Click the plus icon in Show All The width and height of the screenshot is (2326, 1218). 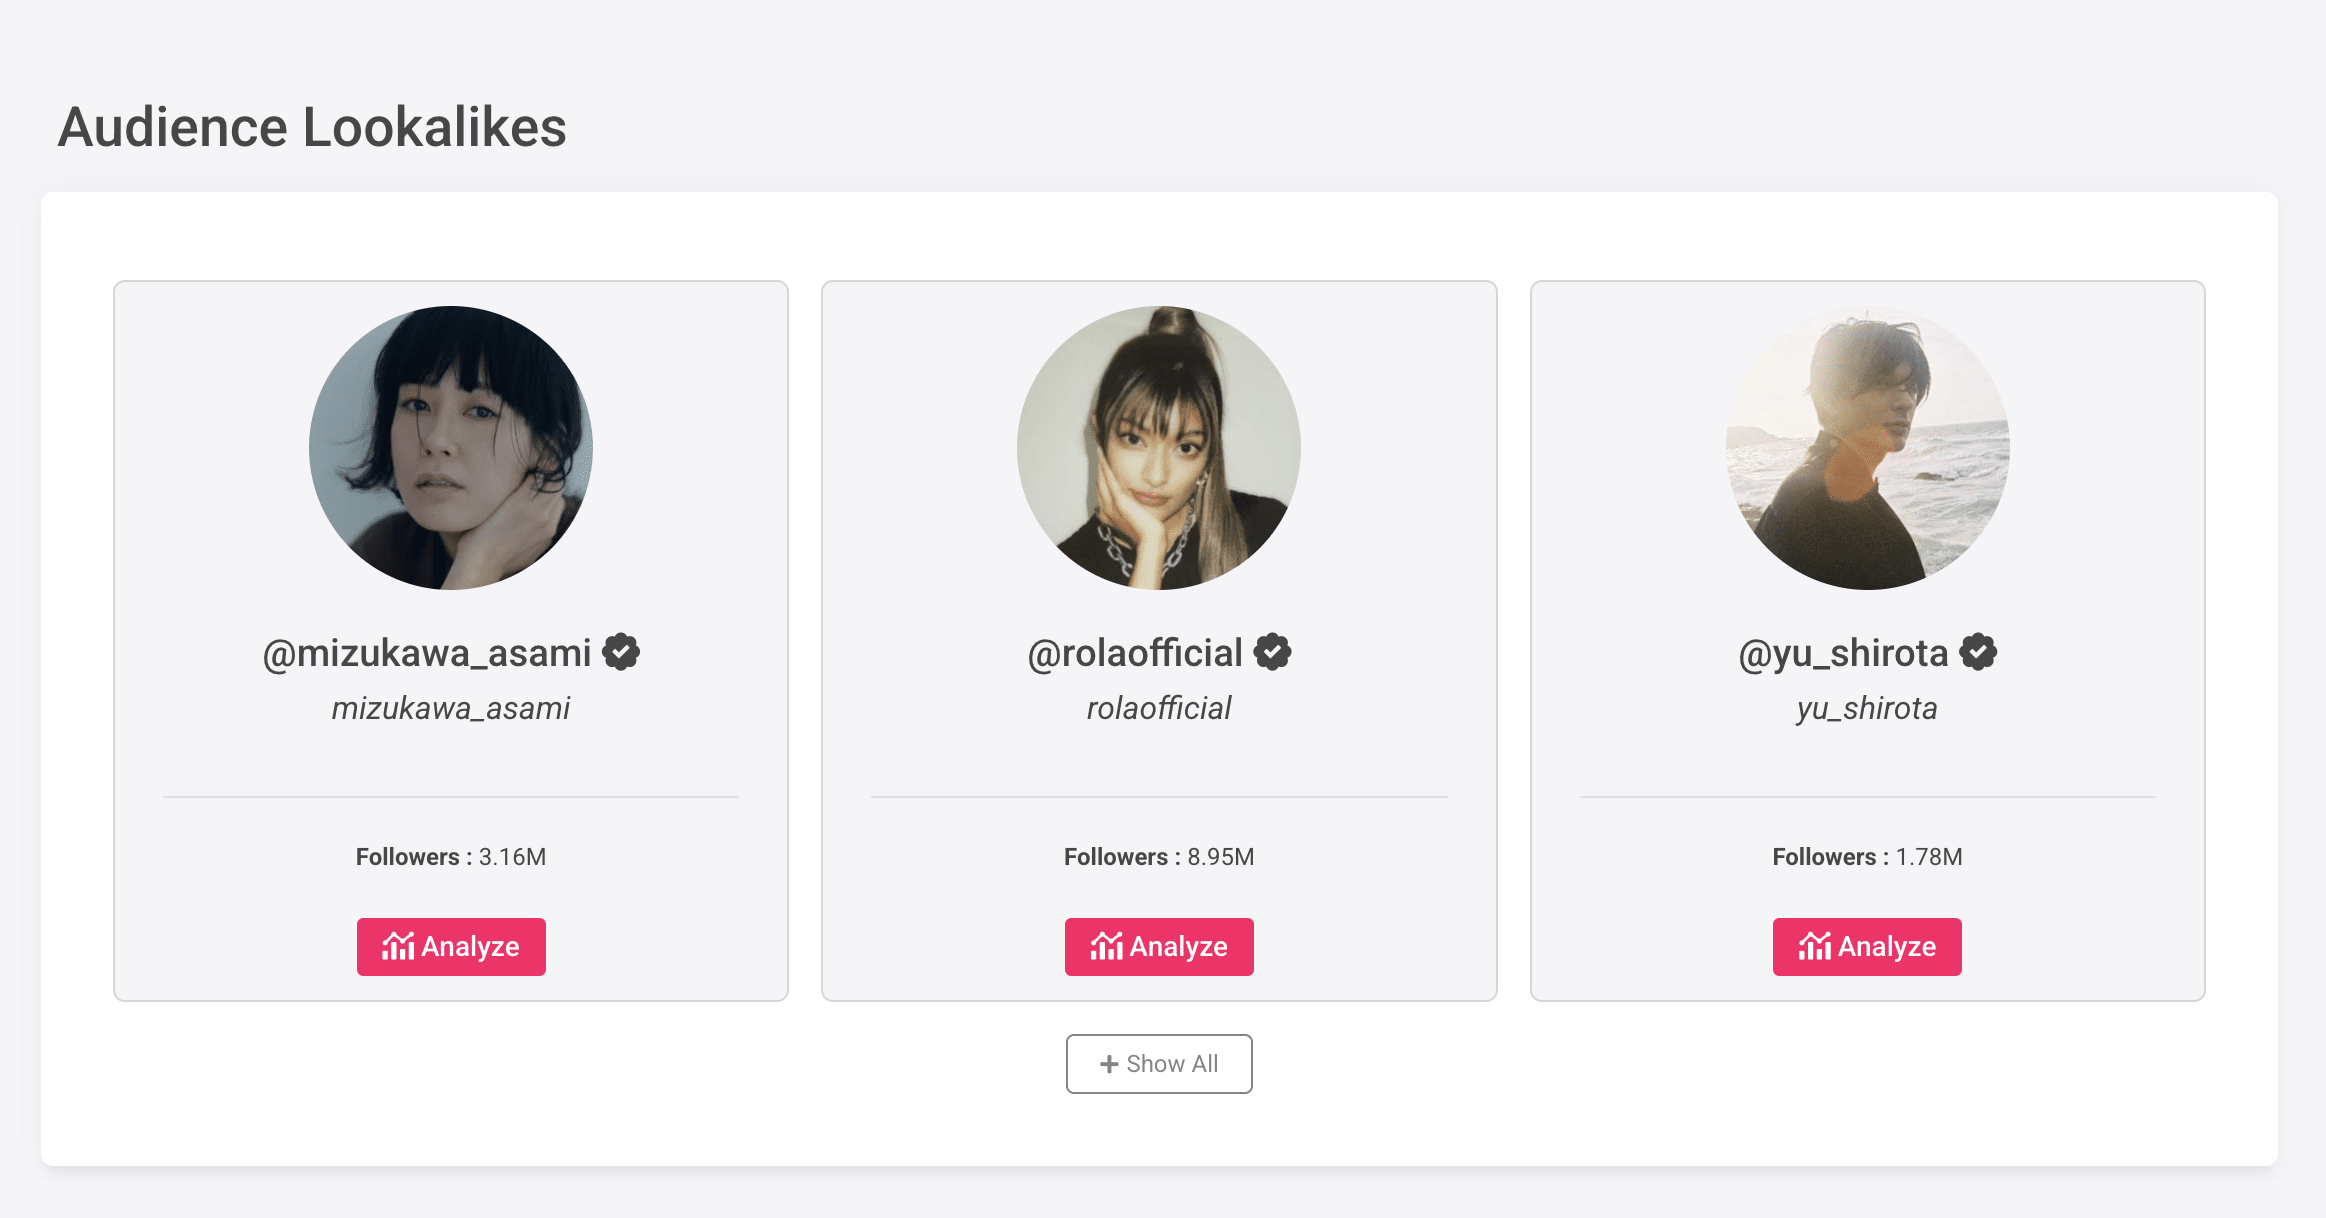coord(1109,1064)
